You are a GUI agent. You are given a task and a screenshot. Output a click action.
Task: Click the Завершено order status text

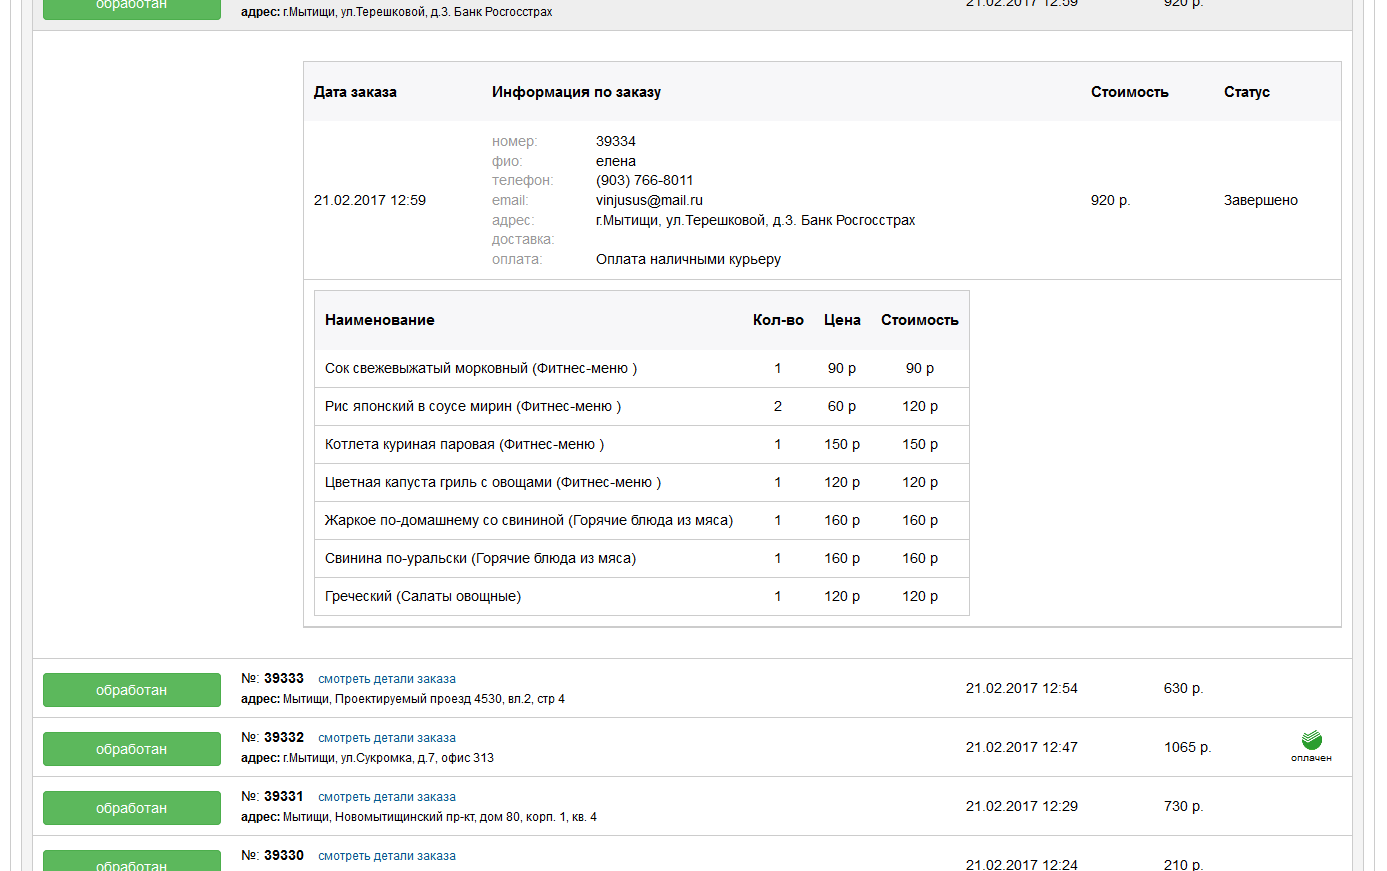[x=1260, y=200]
